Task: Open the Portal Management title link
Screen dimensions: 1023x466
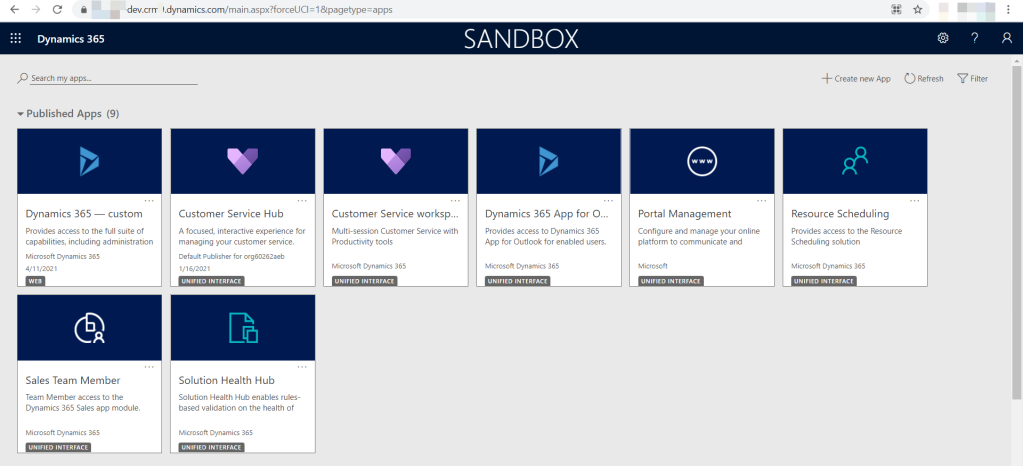Action: pyautogui.click(x=684, y=214)
